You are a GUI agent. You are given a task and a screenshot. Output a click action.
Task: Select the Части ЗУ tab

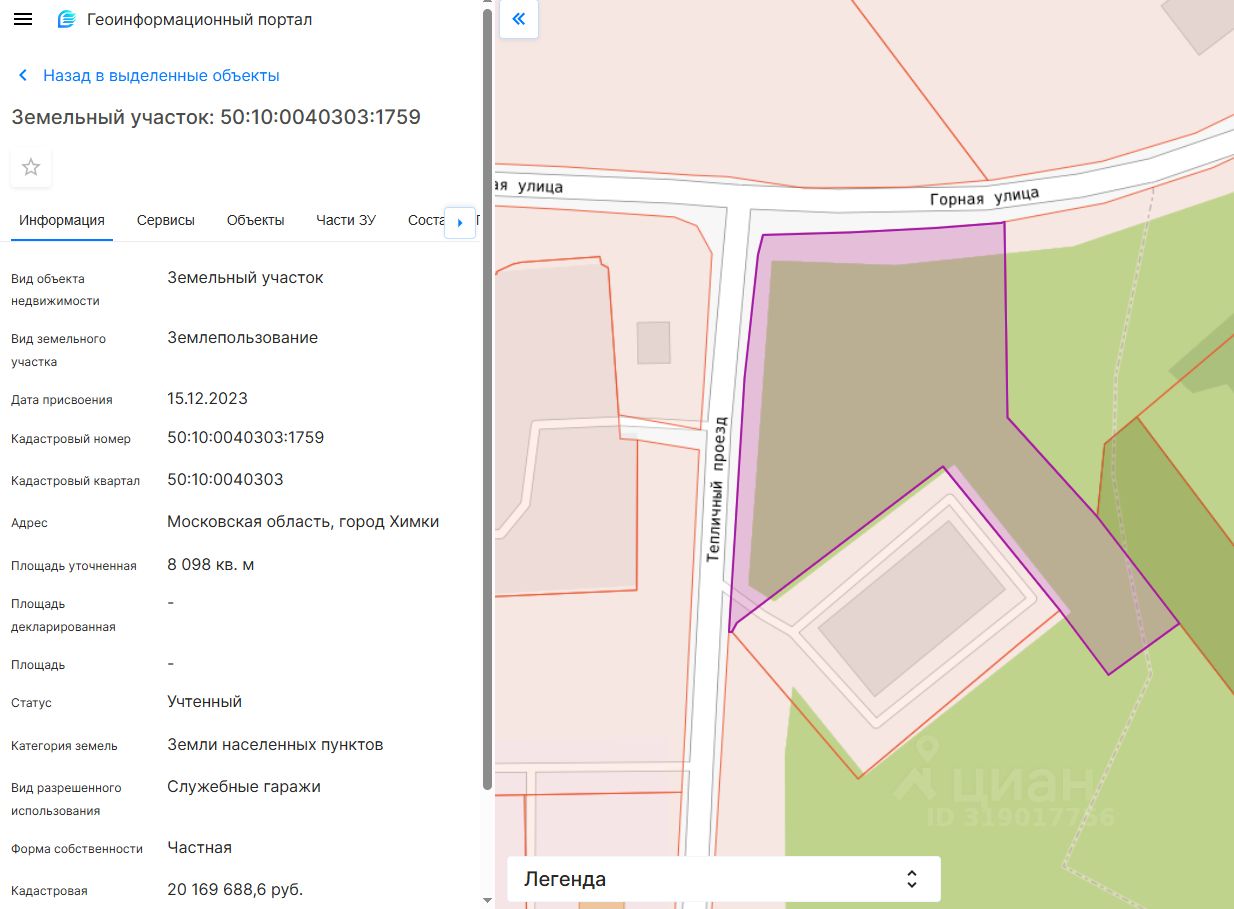(x=346, y=220)
